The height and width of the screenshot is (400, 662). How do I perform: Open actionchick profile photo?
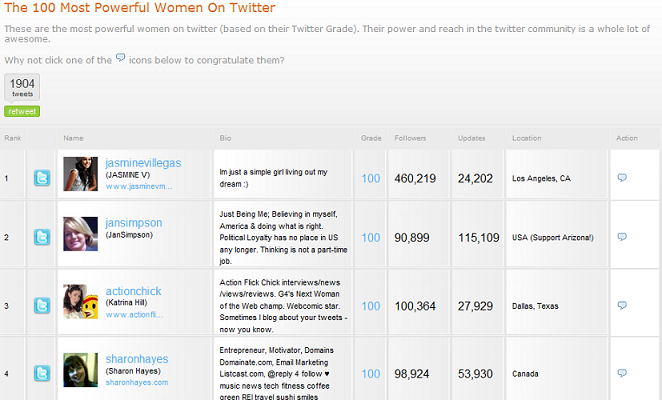(81, 302)
